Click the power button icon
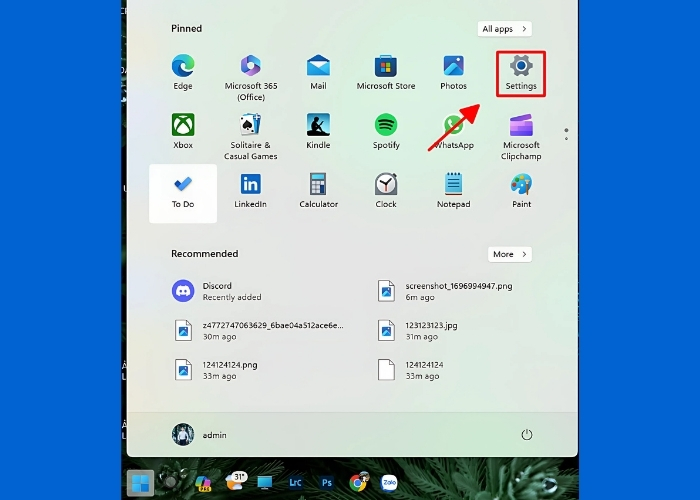The width and height of the screenshot is (700, 500). point(526,435)
